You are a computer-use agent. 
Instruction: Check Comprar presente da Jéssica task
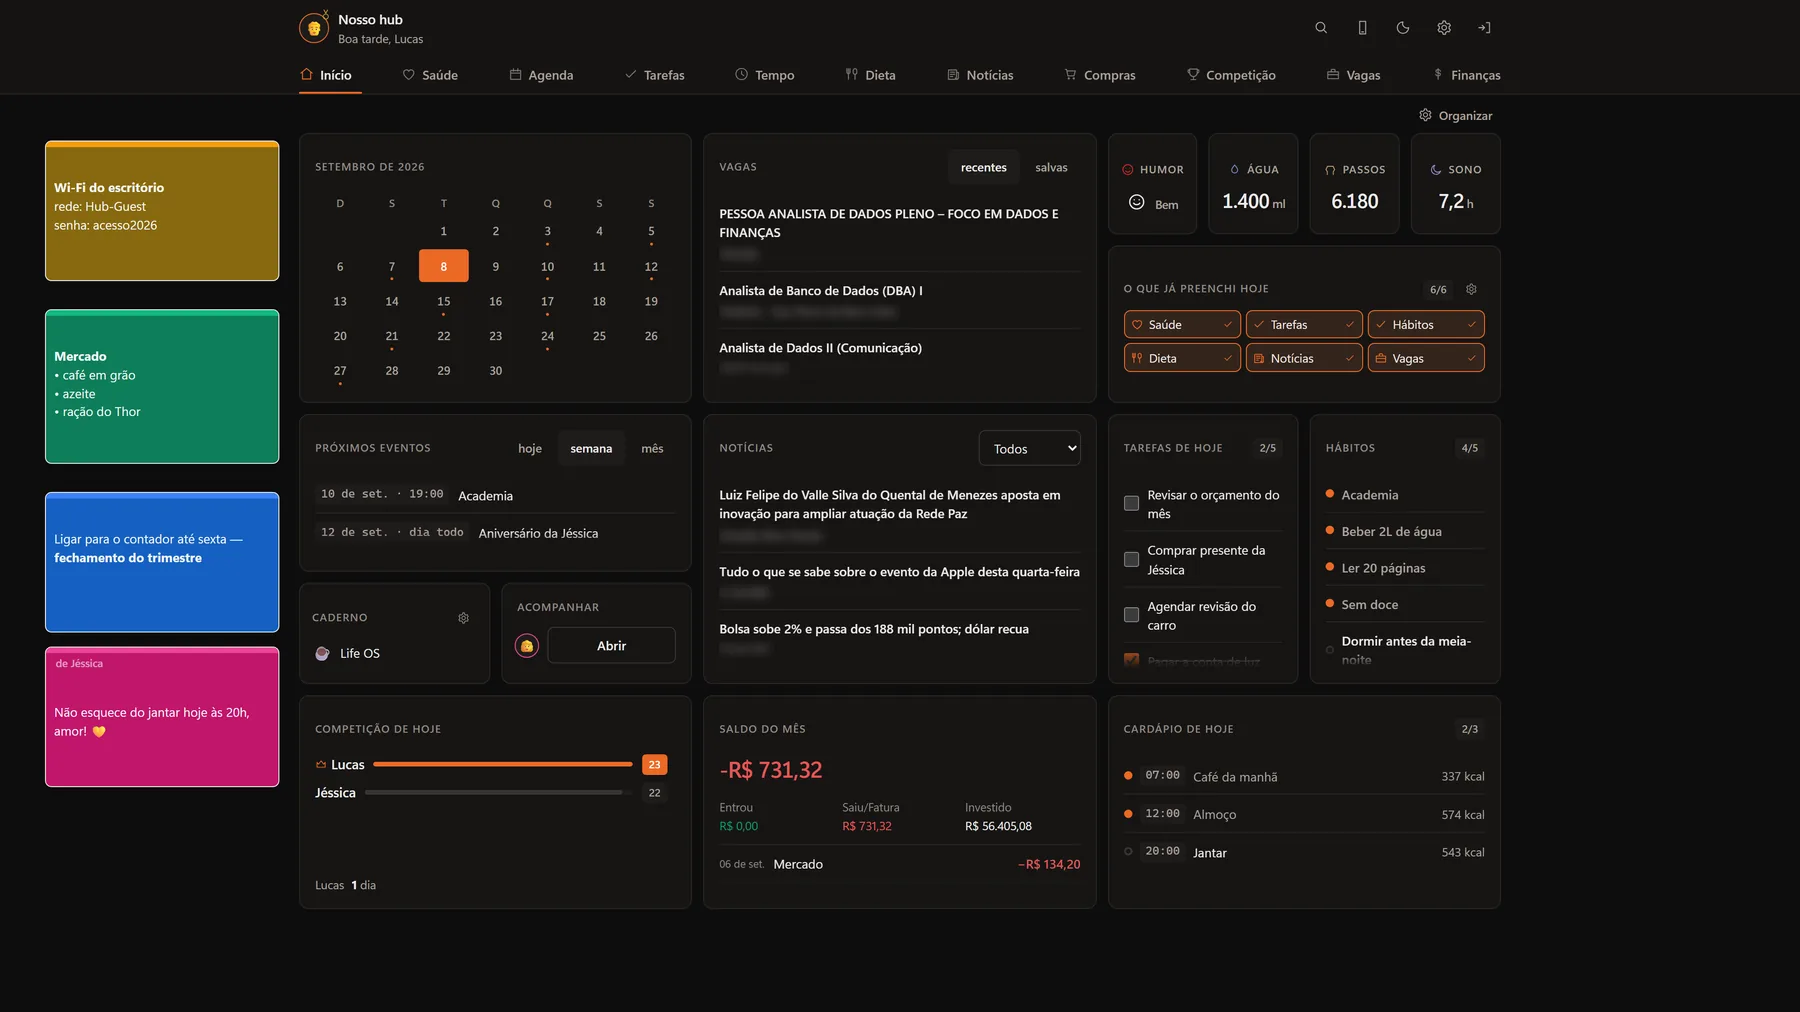tap(1131, 559)
